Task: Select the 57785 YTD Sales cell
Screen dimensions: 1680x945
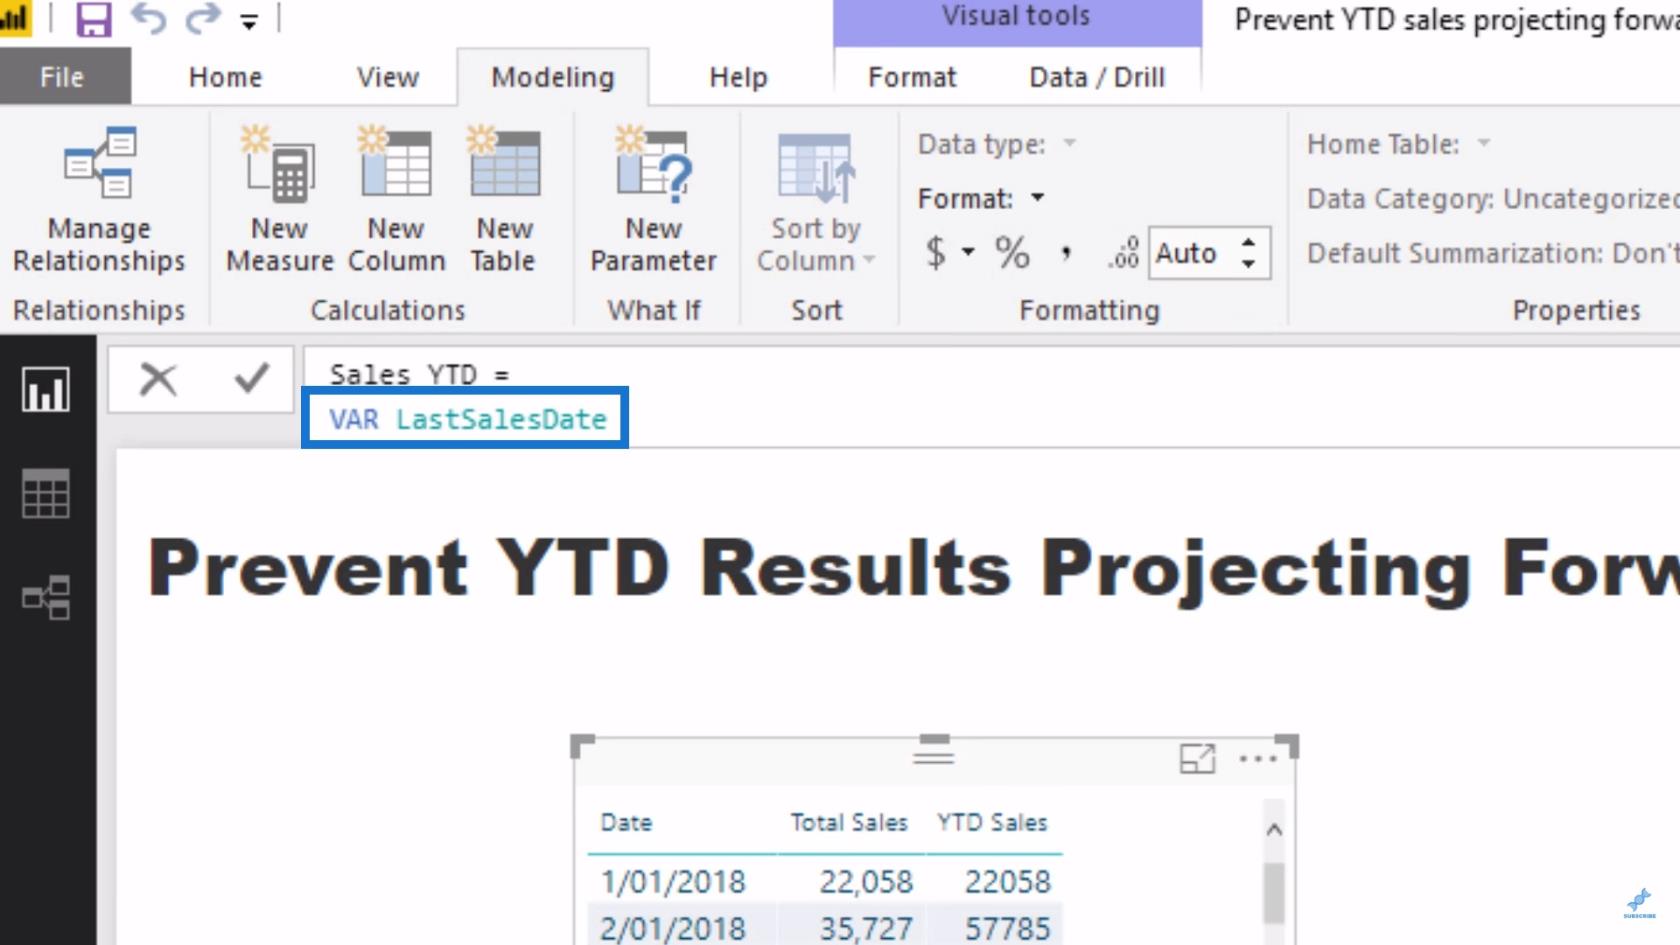Action: click(x=1007, y=927)
